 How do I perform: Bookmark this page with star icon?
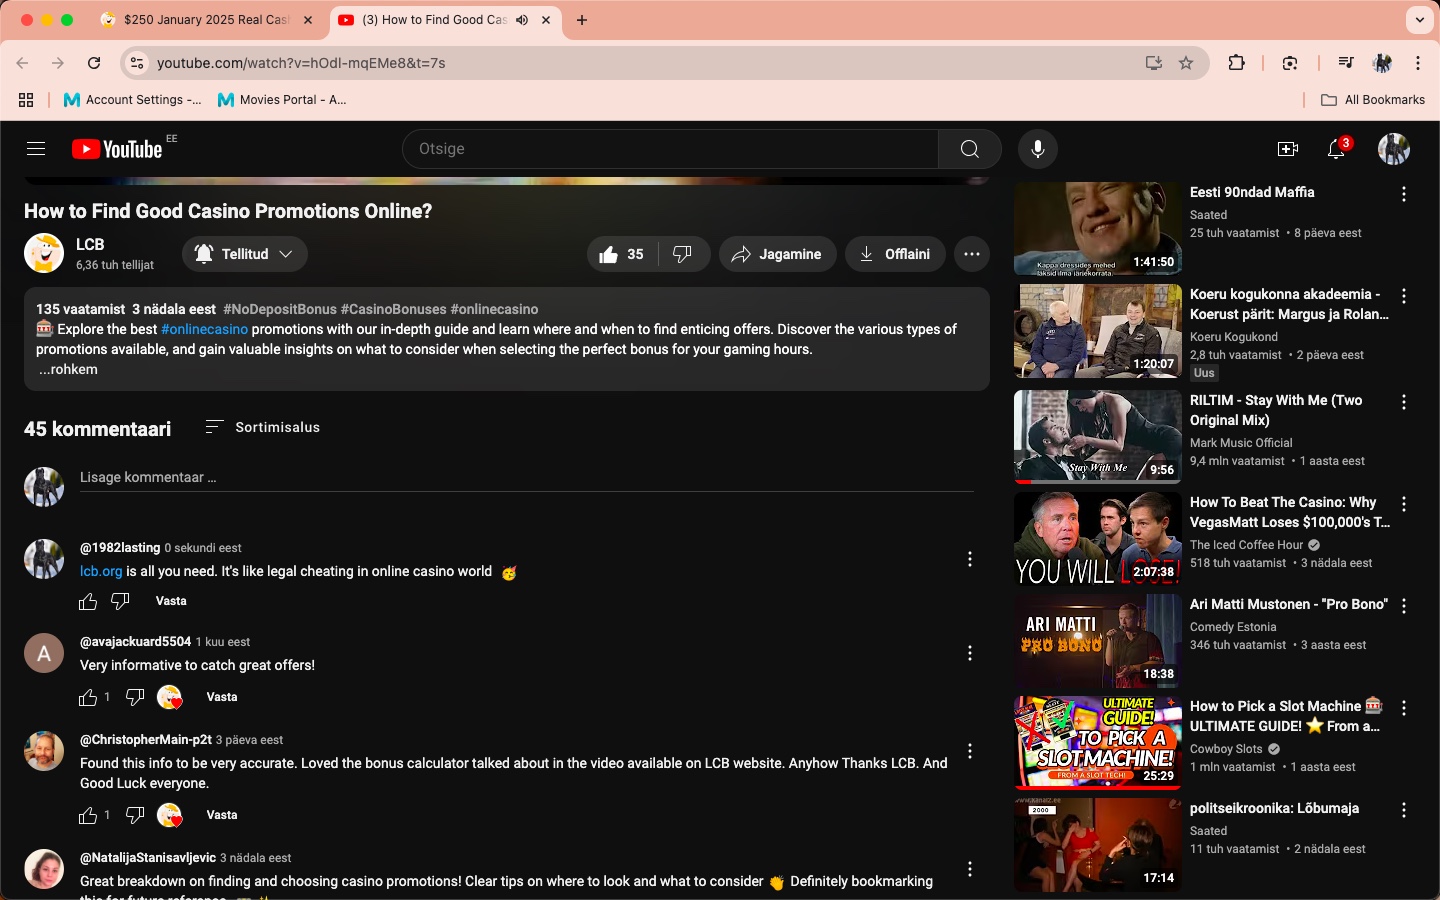click(1186, 63)
